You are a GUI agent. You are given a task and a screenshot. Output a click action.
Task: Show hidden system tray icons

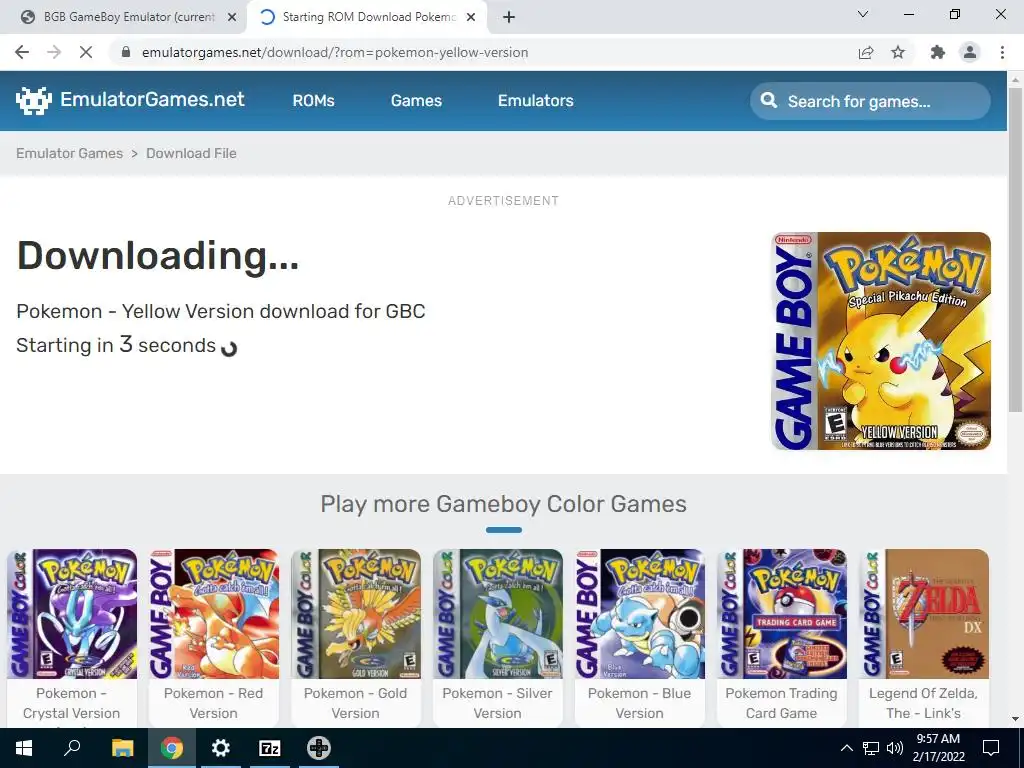pos(846,748)
